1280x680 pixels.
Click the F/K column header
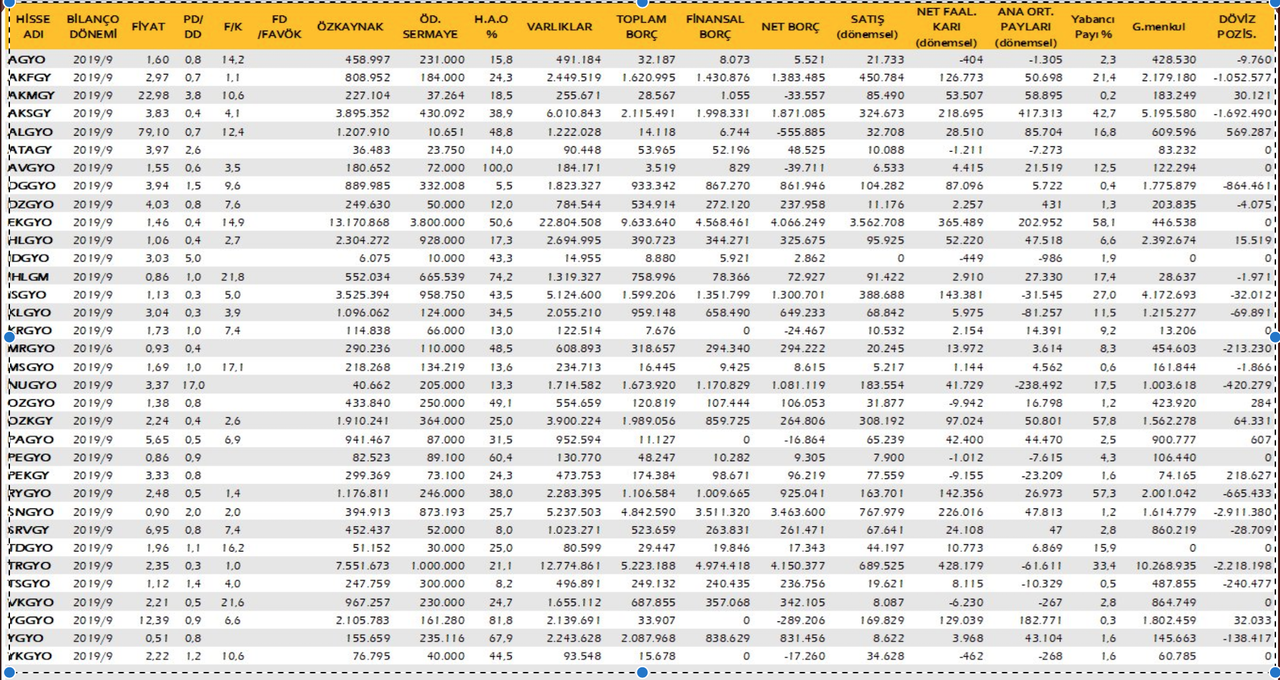(x=231, y=27)
